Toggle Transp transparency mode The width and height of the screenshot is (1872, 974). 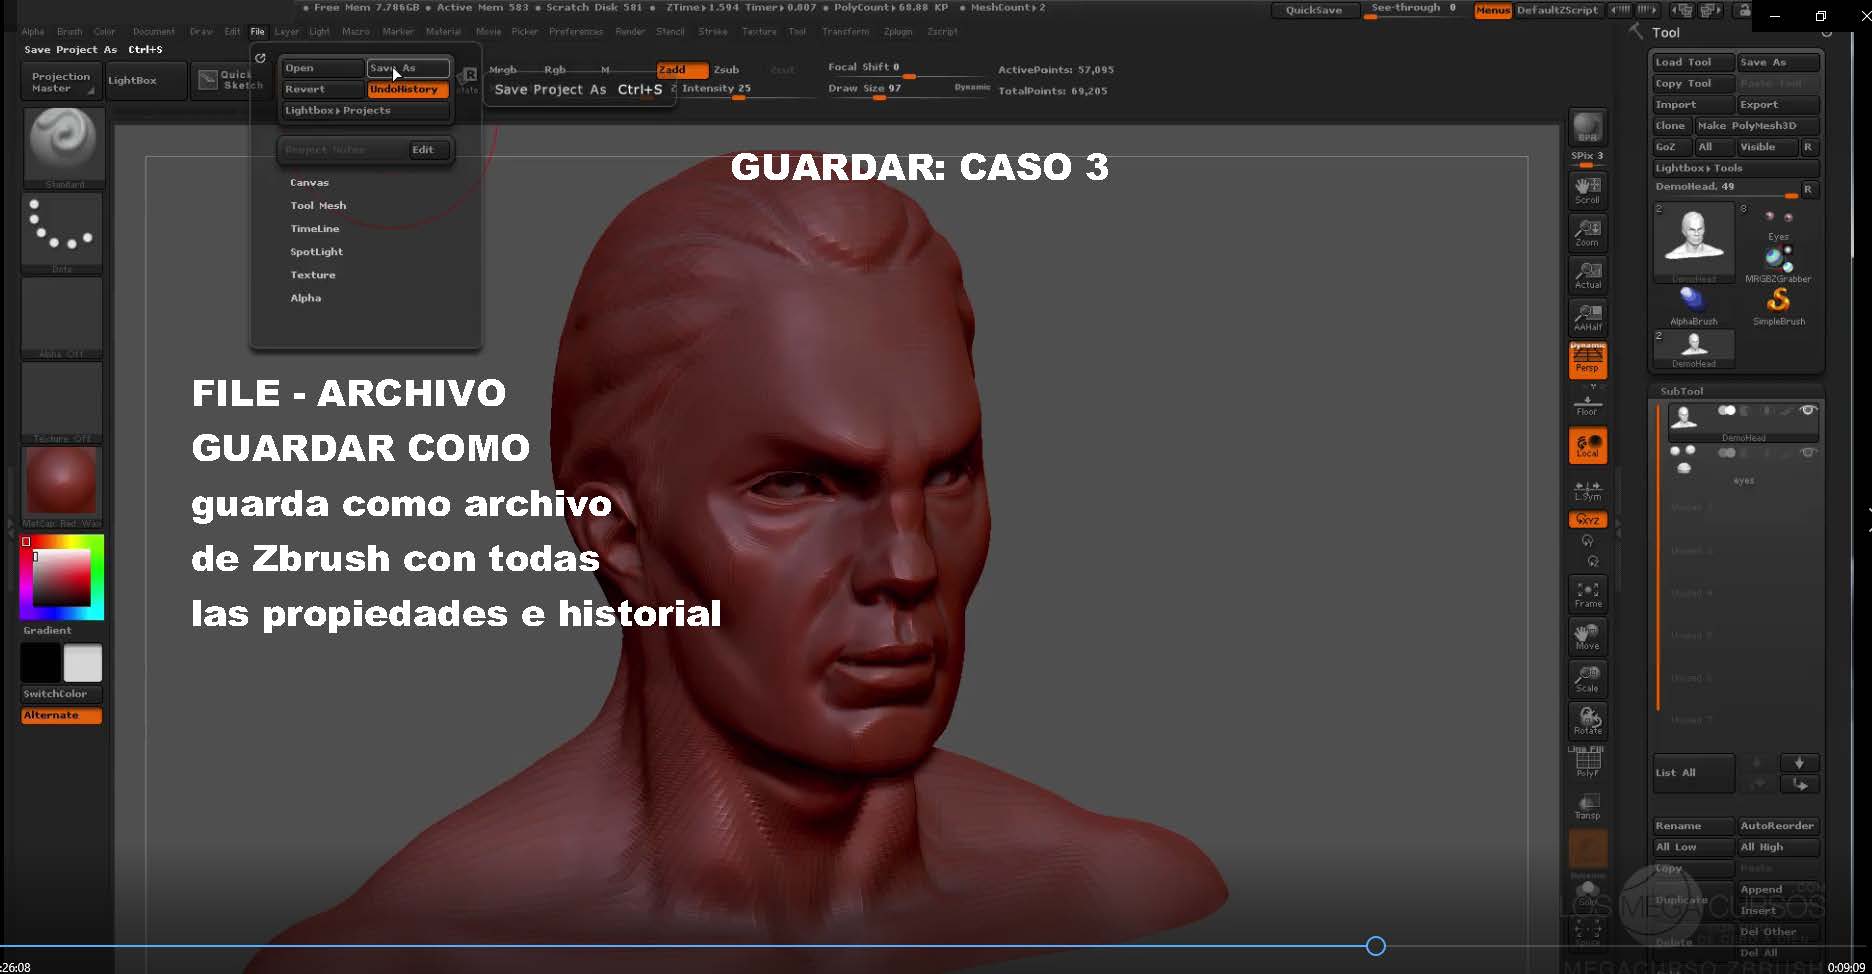[x=1587, y=806]
